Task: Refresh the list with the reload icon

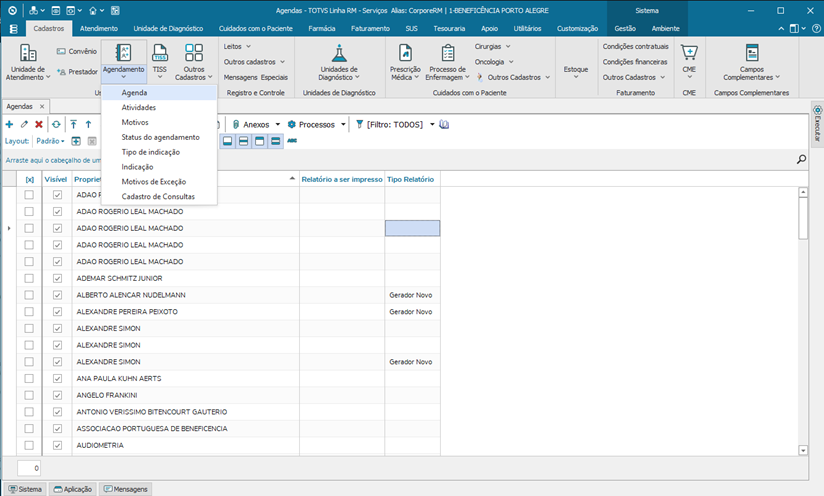Action: [x=56, y=125]
